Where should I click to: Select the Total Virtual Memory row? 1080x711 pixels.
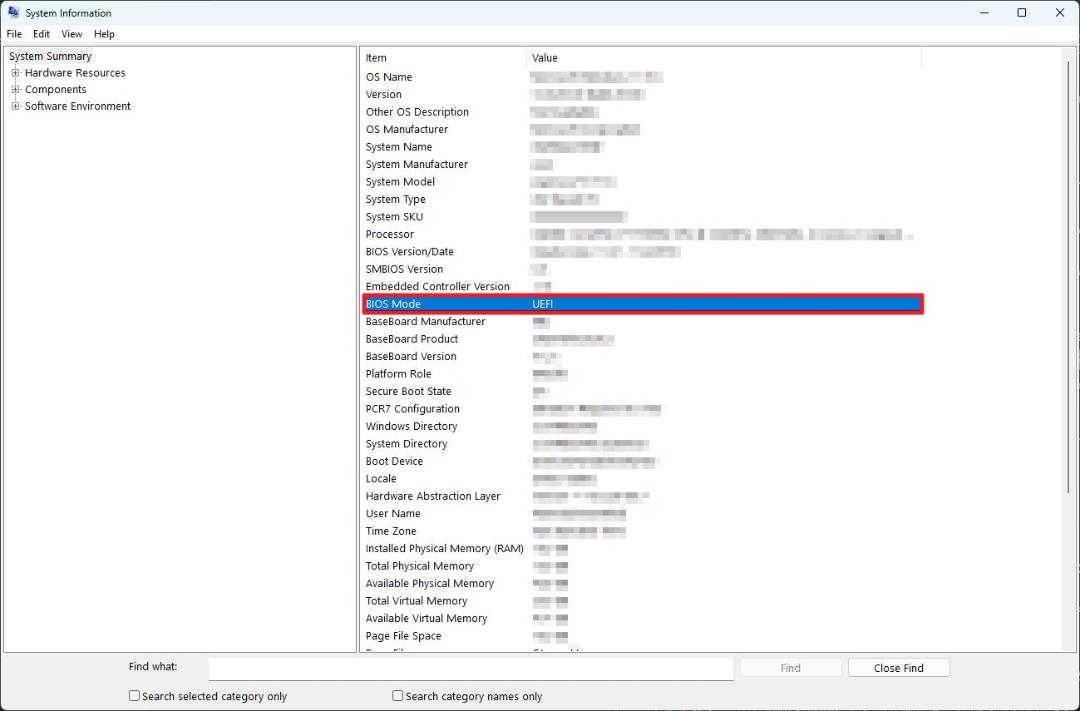[x=642, y=601]
